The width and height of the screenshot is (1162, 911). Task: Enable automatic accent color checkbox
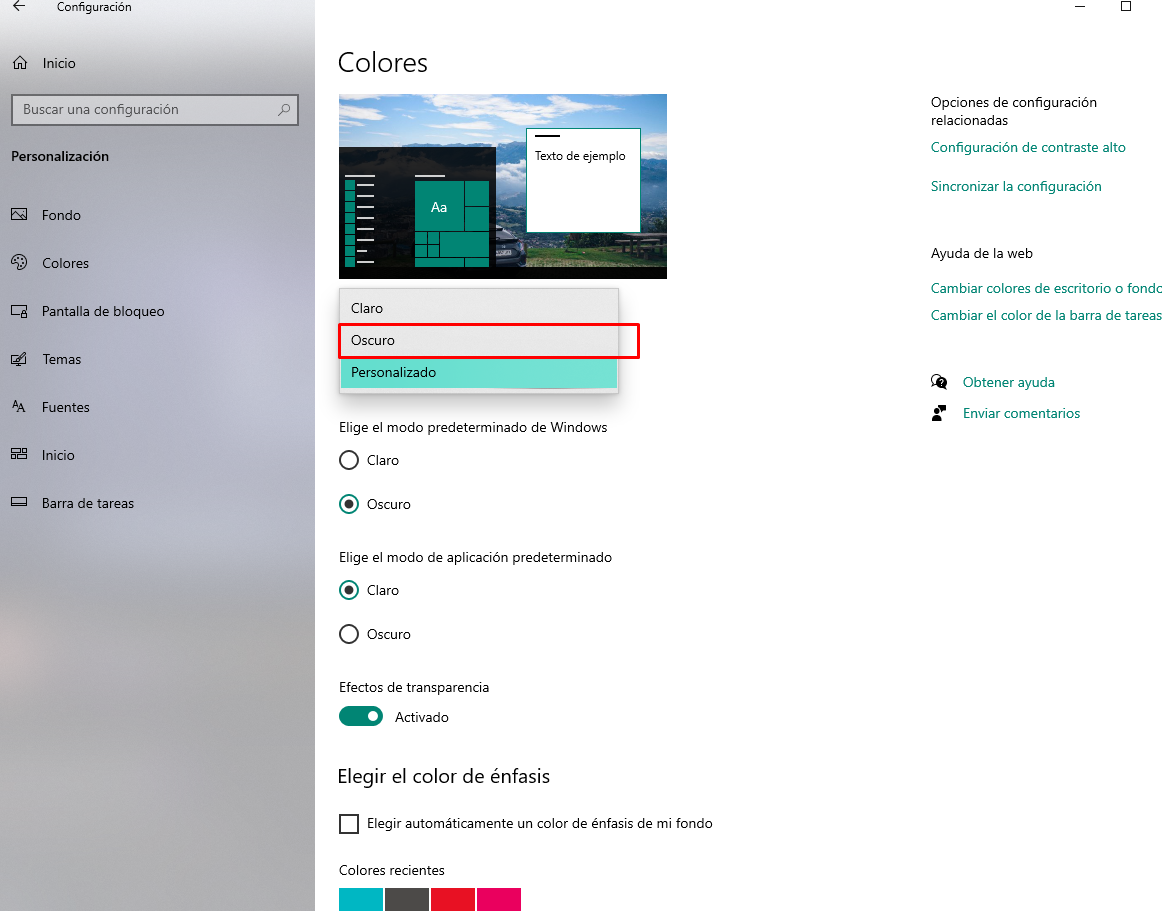click(x=349, y=824)
